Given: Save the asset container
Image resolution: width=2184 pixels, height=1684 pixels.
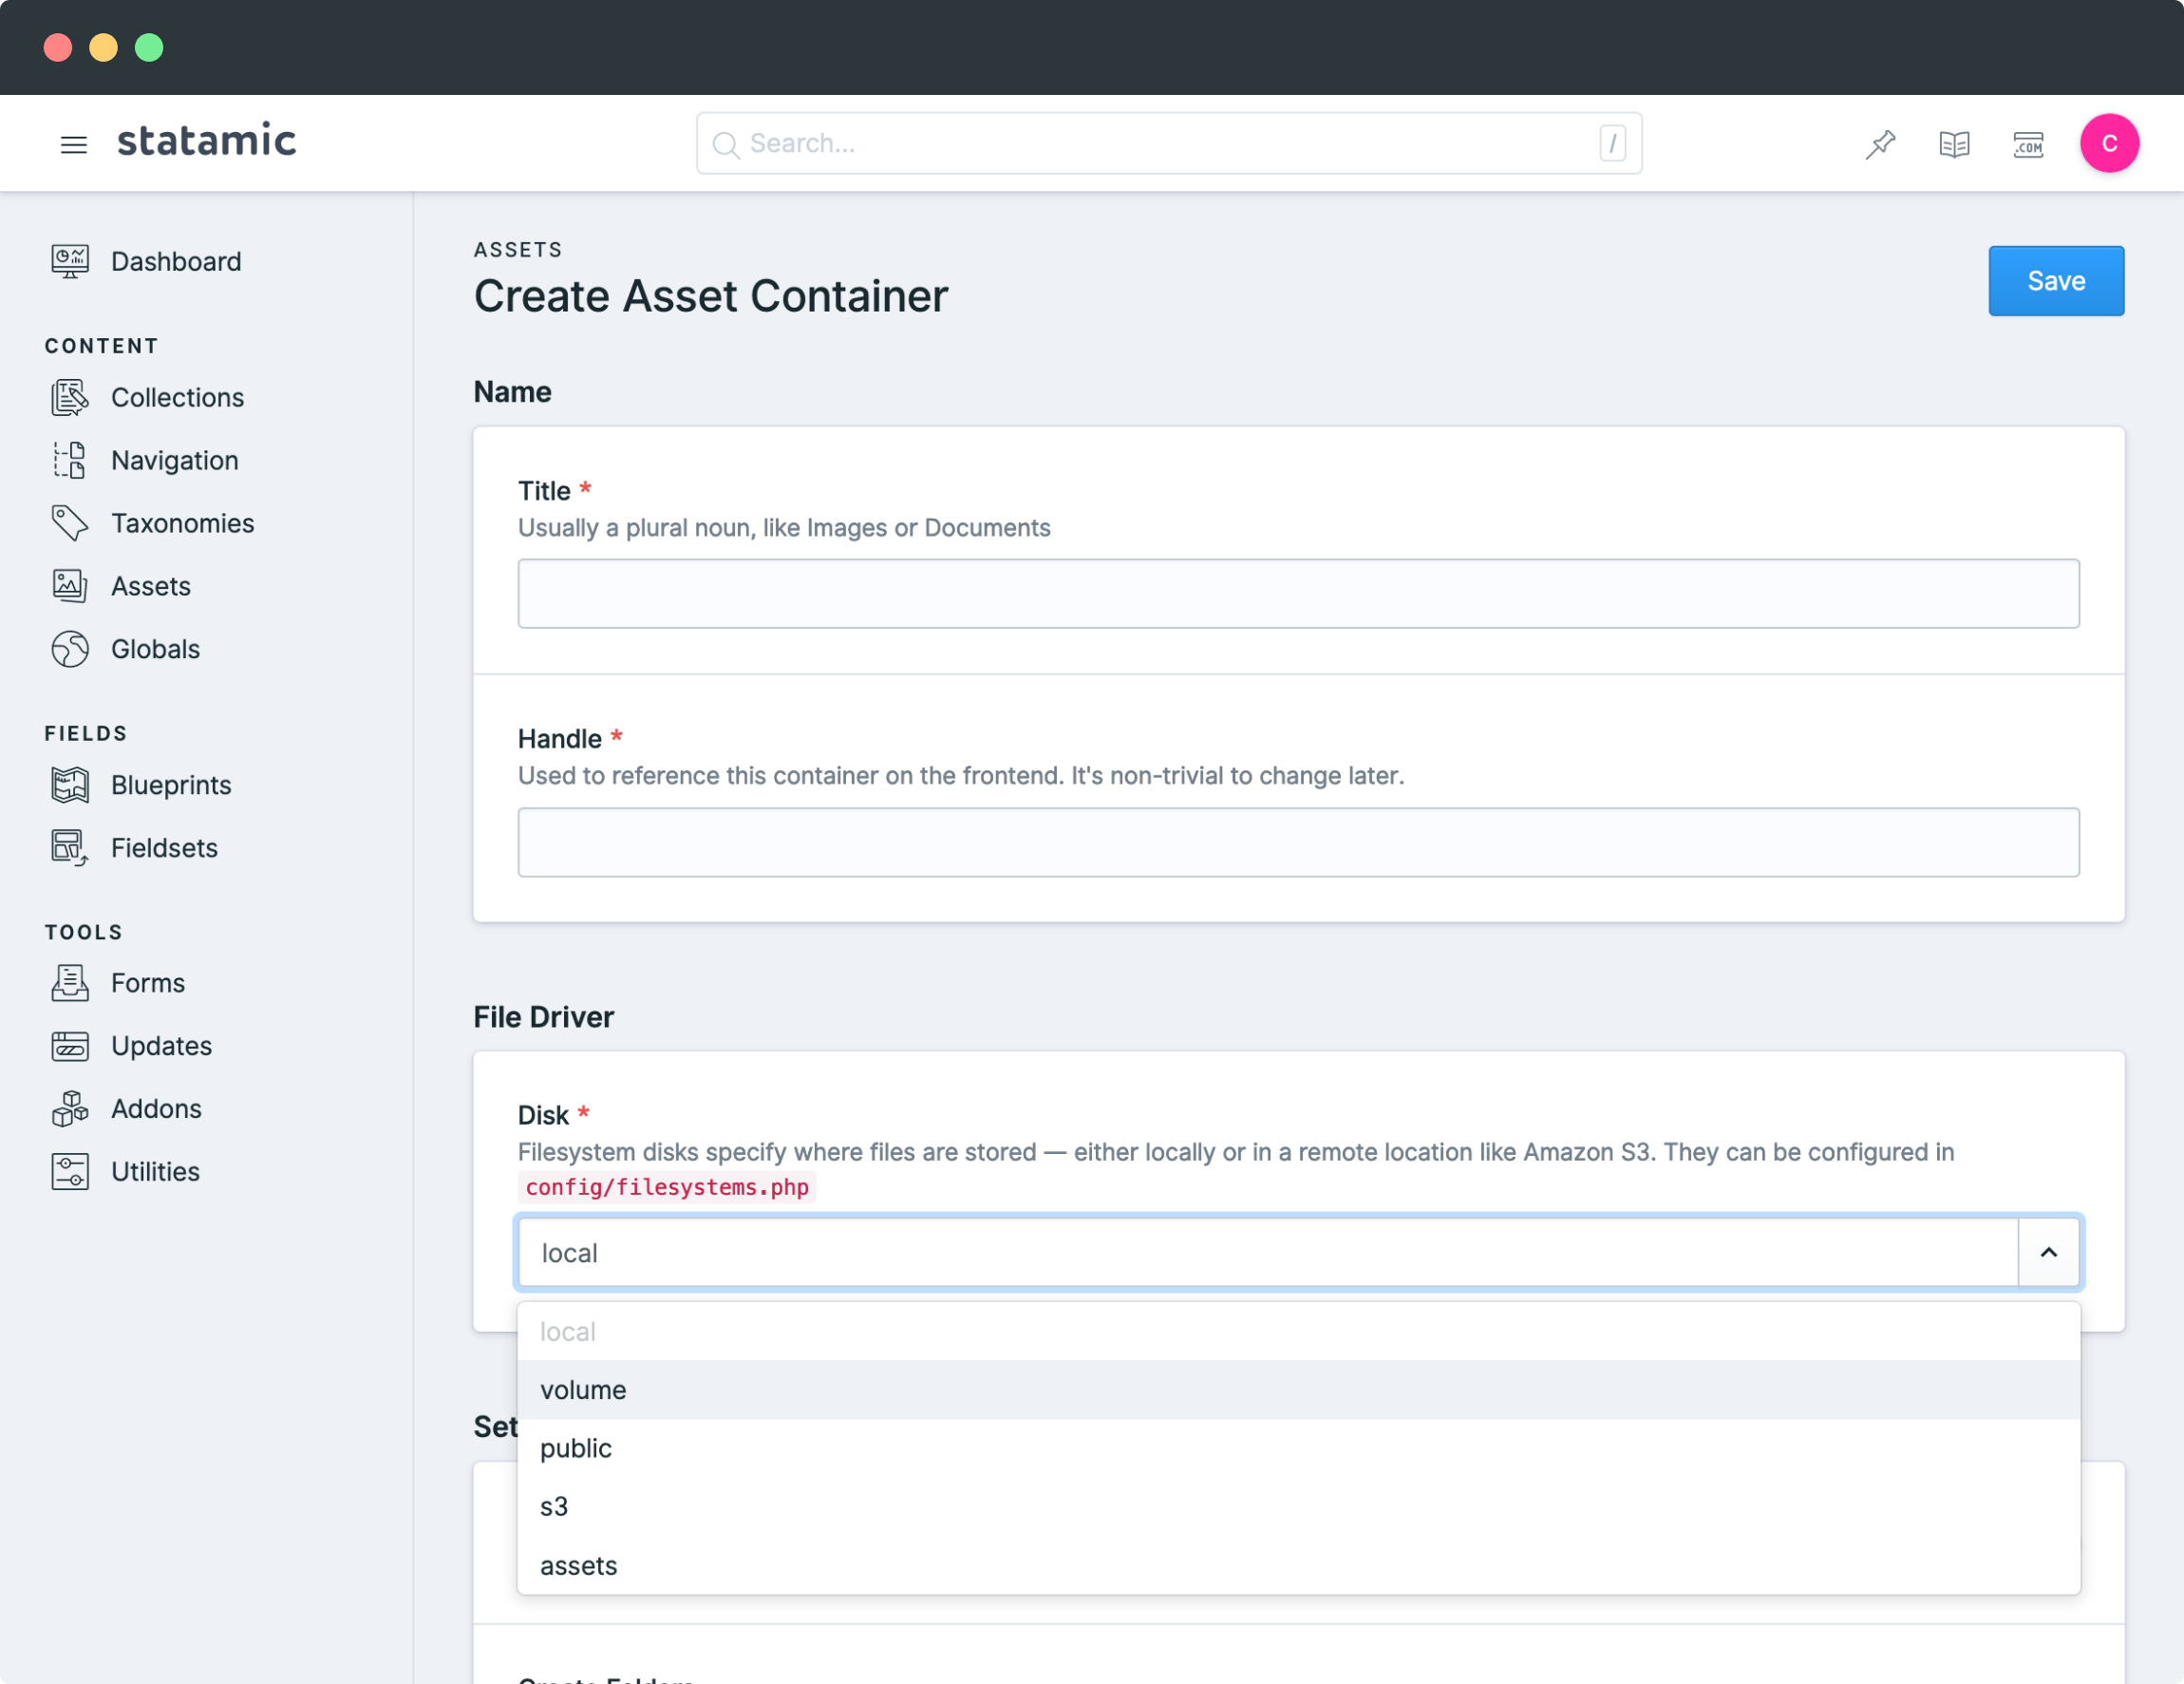Looking at the screenshot, I should tap(2056, 281).
